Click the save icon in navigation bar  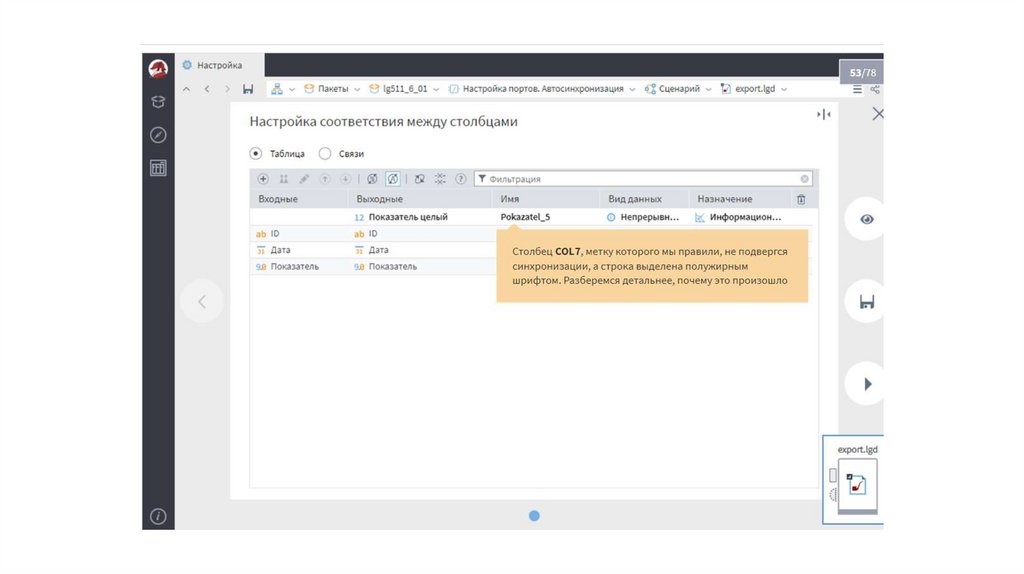pos(248,89)
